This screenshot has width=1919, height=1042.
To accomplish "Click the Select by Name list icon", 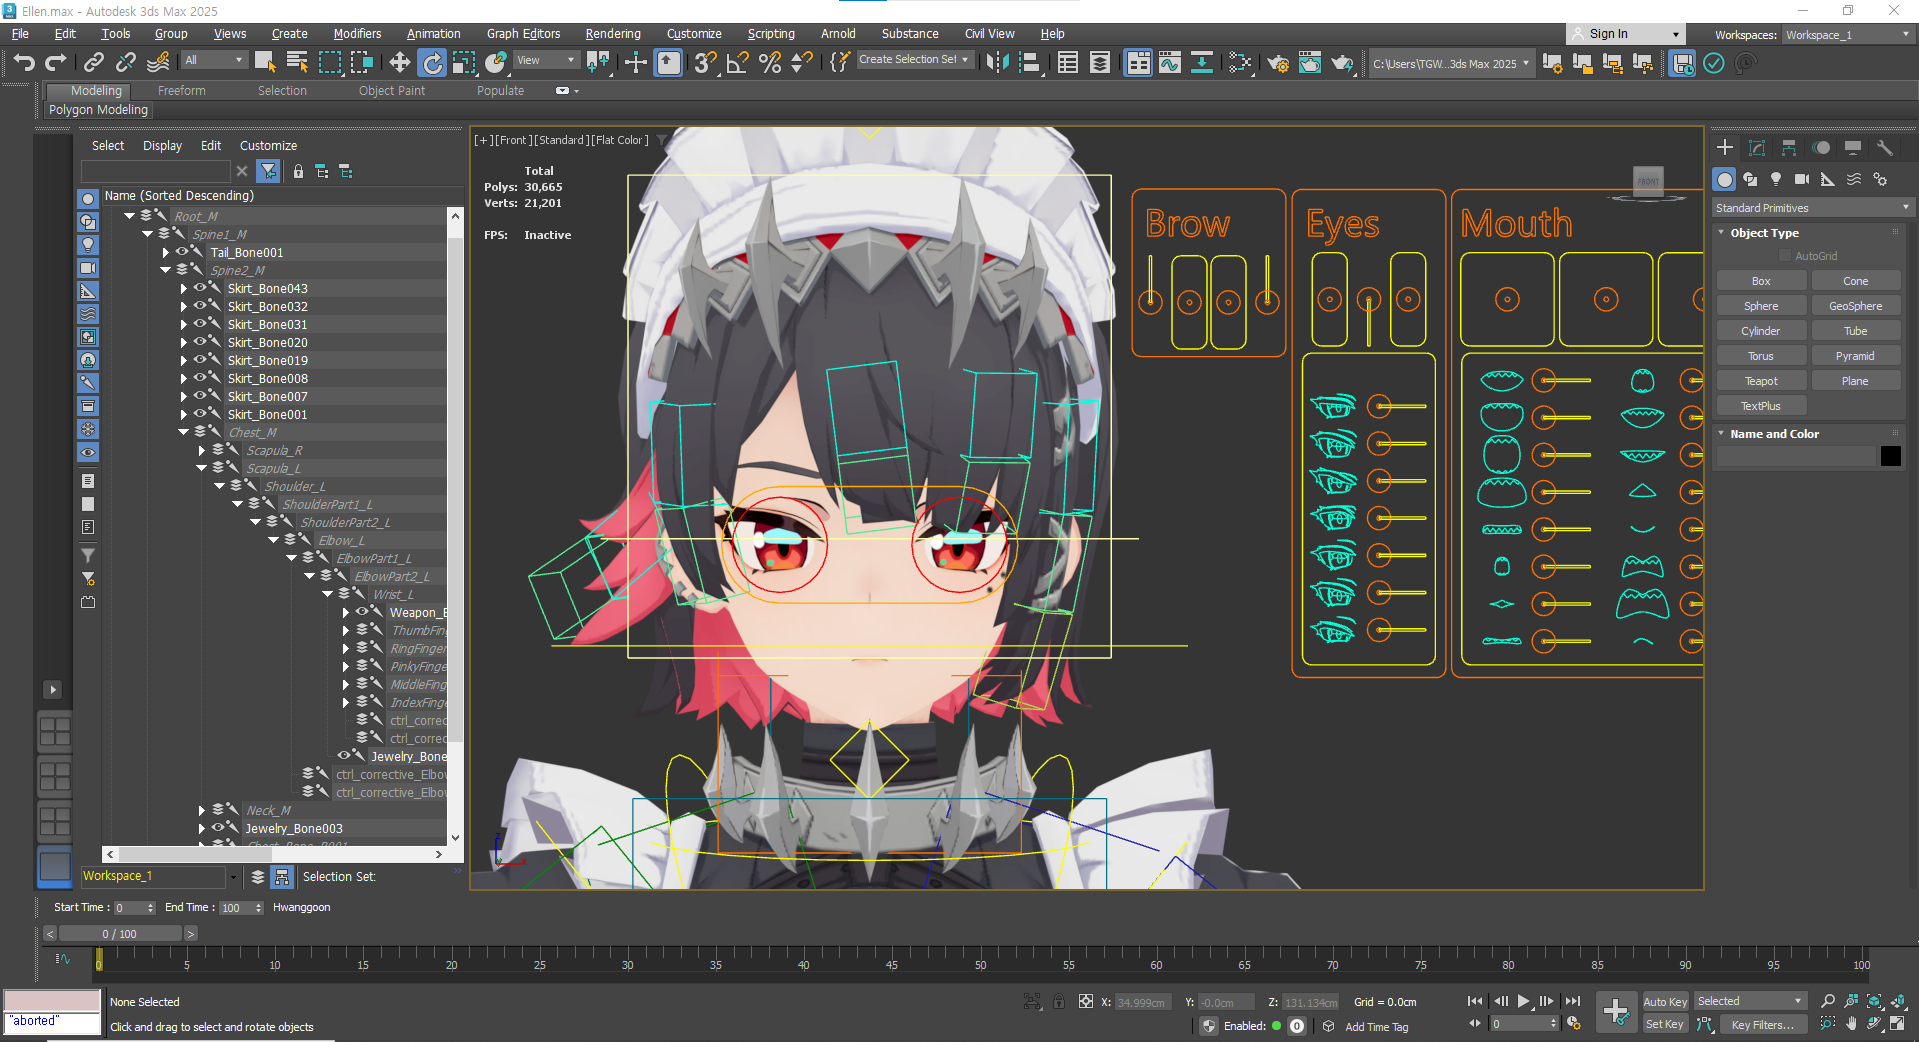I will tap(297, 63).
